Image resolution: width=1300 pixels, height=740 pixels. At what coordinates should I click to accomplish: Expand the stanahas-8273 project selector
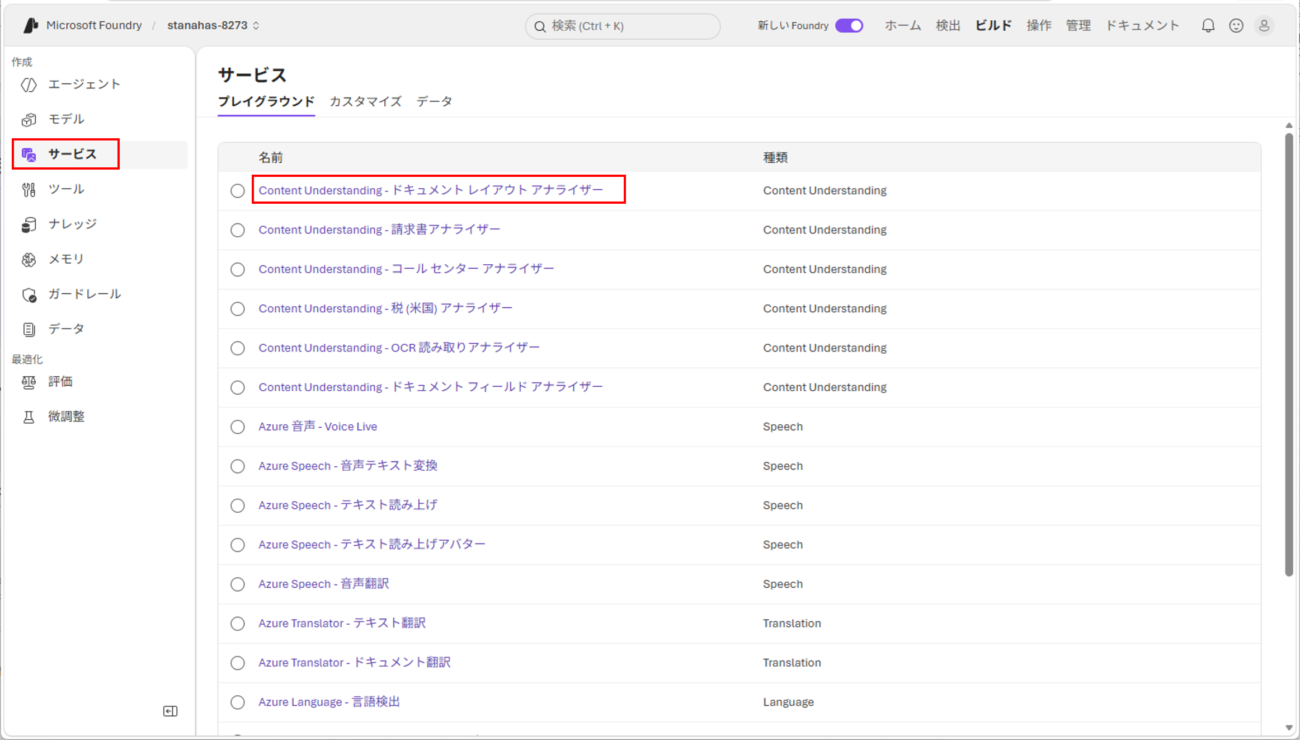(x=213, y=26)
